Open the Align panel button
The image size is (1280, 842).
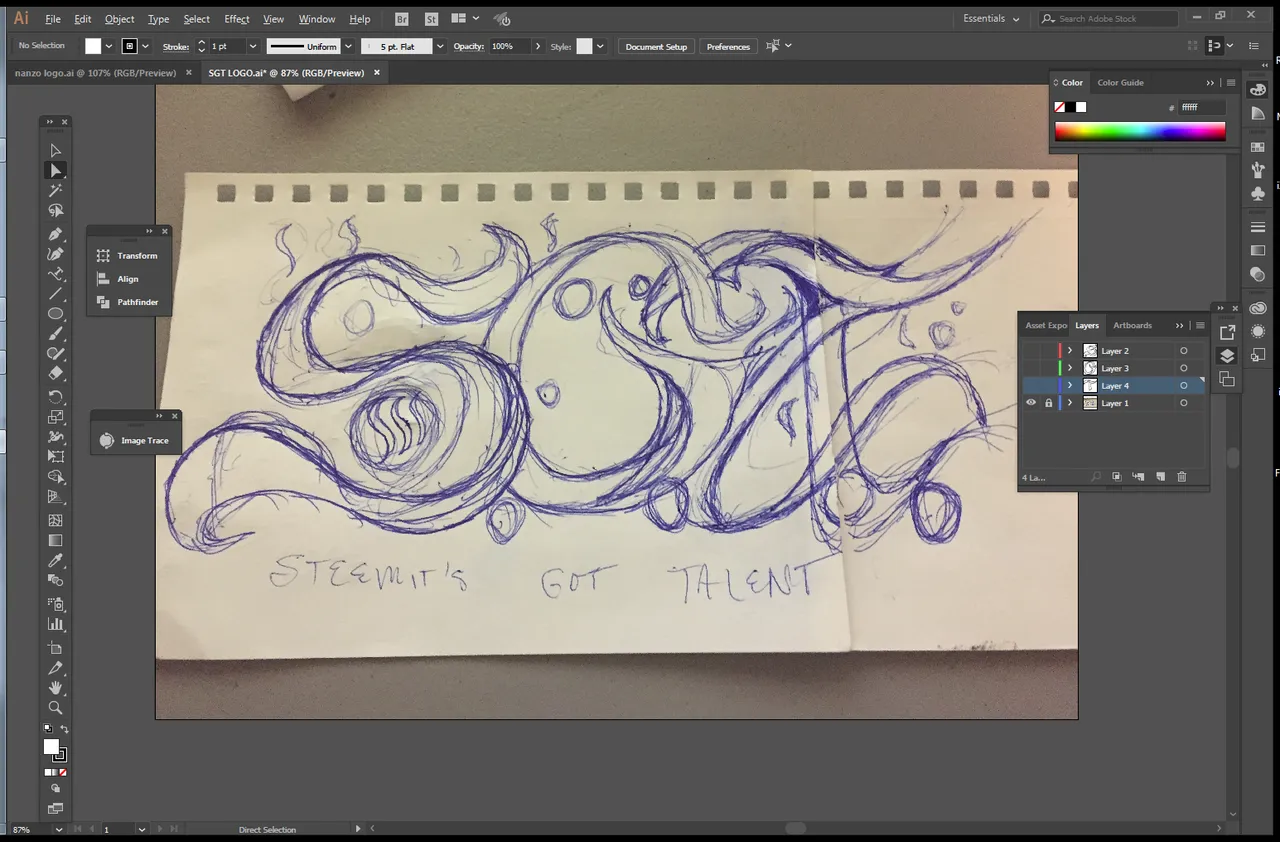[x=129, y=279]
